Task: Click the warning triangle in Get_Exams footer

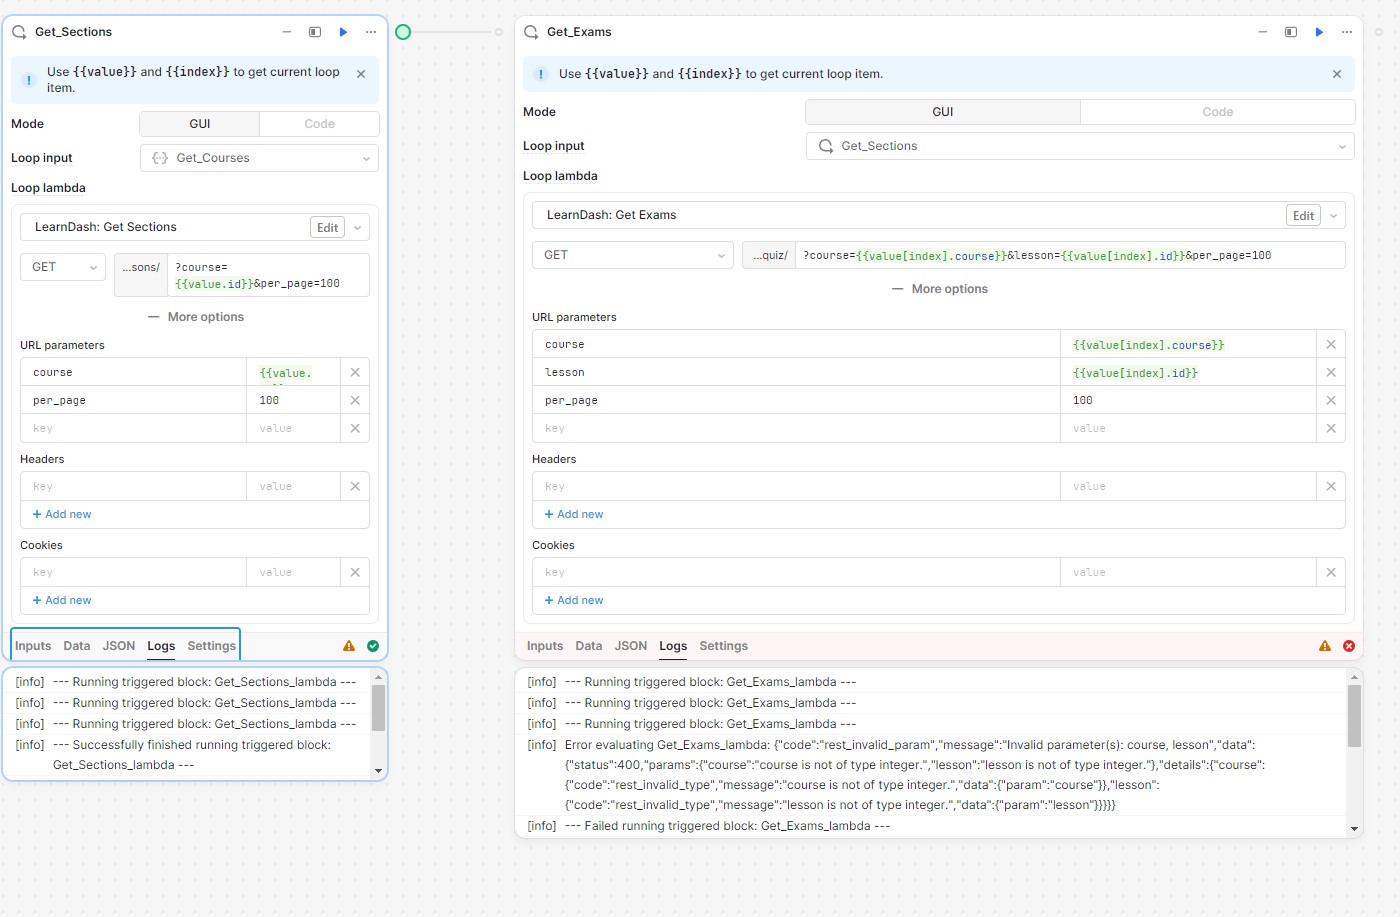Action: click(1325, 646)
